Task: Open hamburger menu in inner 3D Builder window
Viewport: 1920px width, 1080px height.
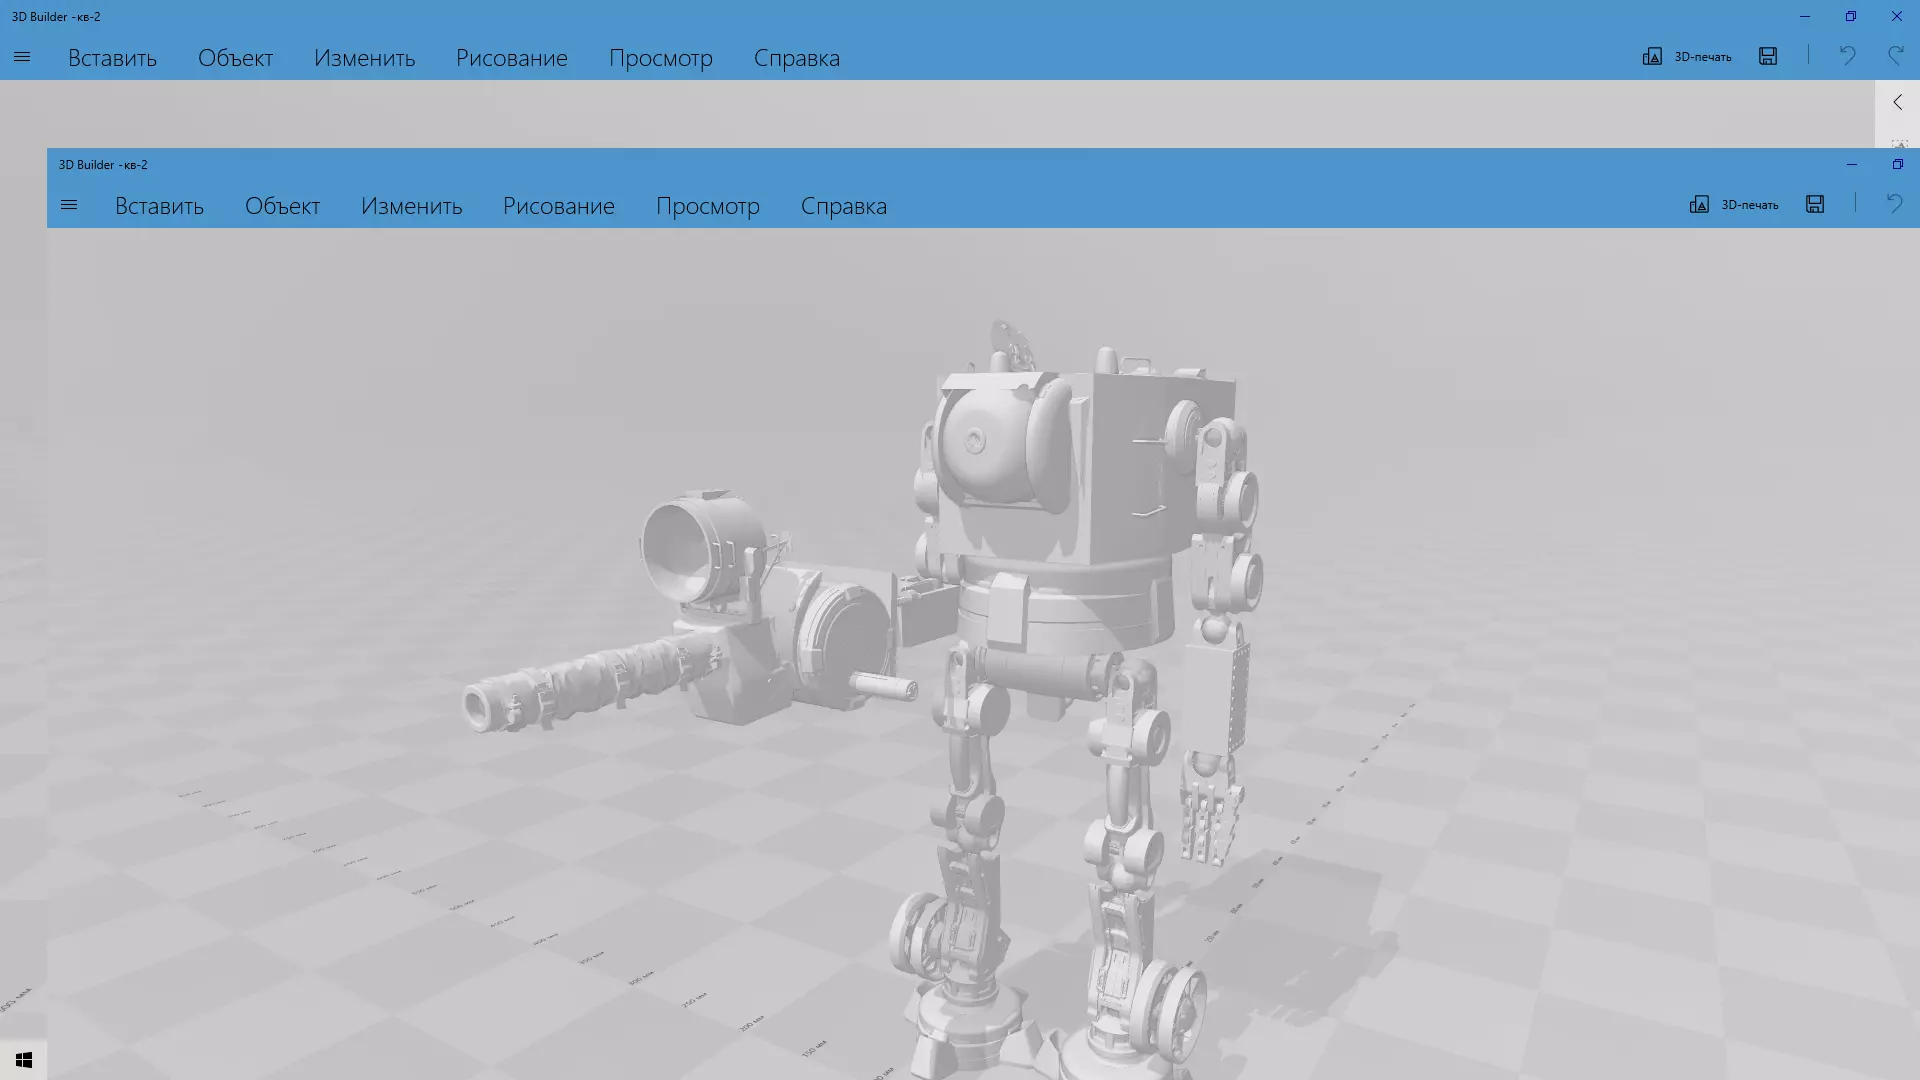Action: (x=69, y=205)
